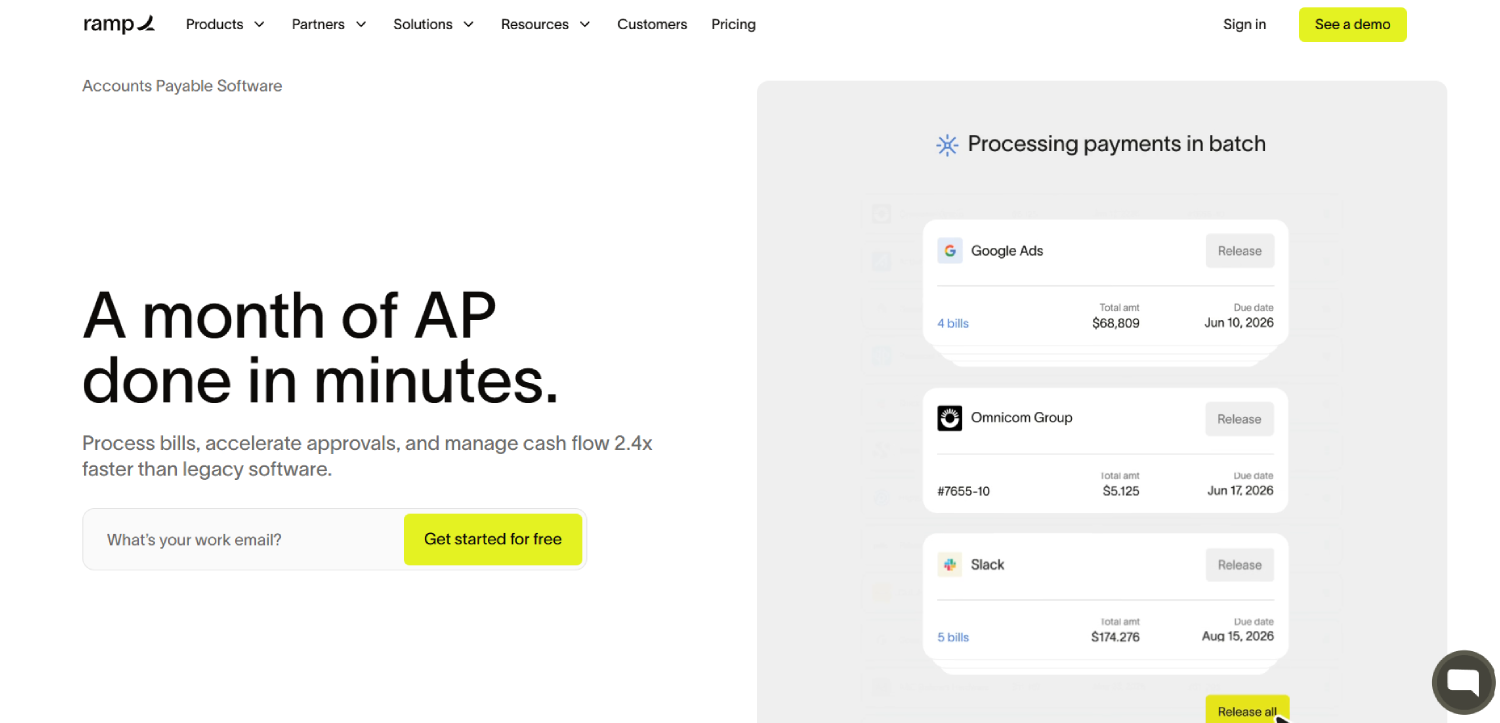Expand the Products dropdown menu
This screenshot has height=723, width=1500.
pos(225,24)
